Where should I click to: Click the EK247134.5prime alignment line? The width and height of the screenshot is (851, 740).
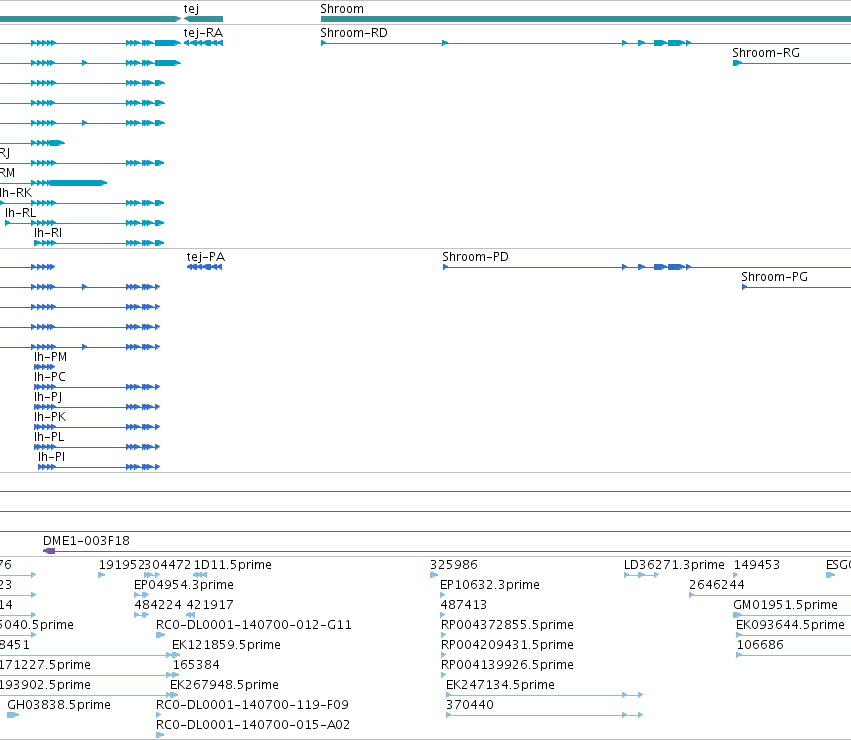click(544, 695)
